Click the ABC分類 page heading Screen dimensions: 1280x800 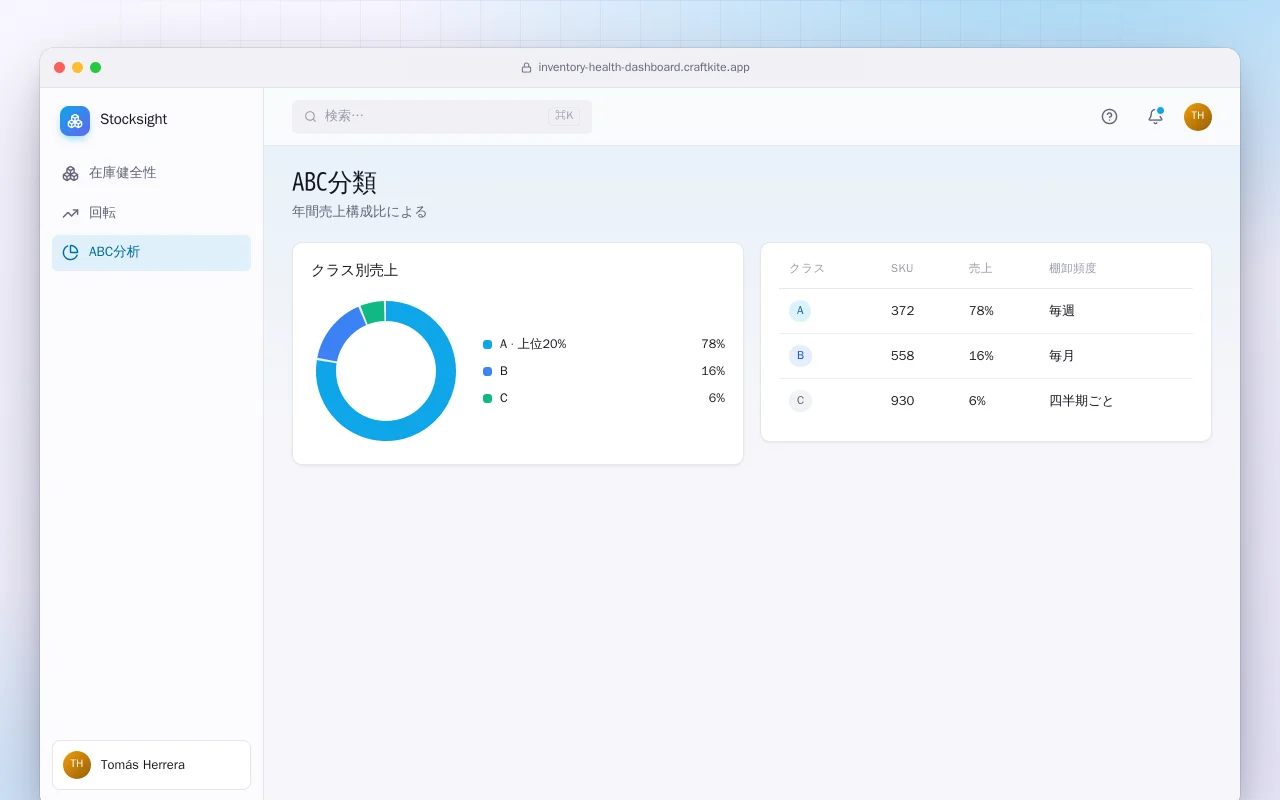334,183
